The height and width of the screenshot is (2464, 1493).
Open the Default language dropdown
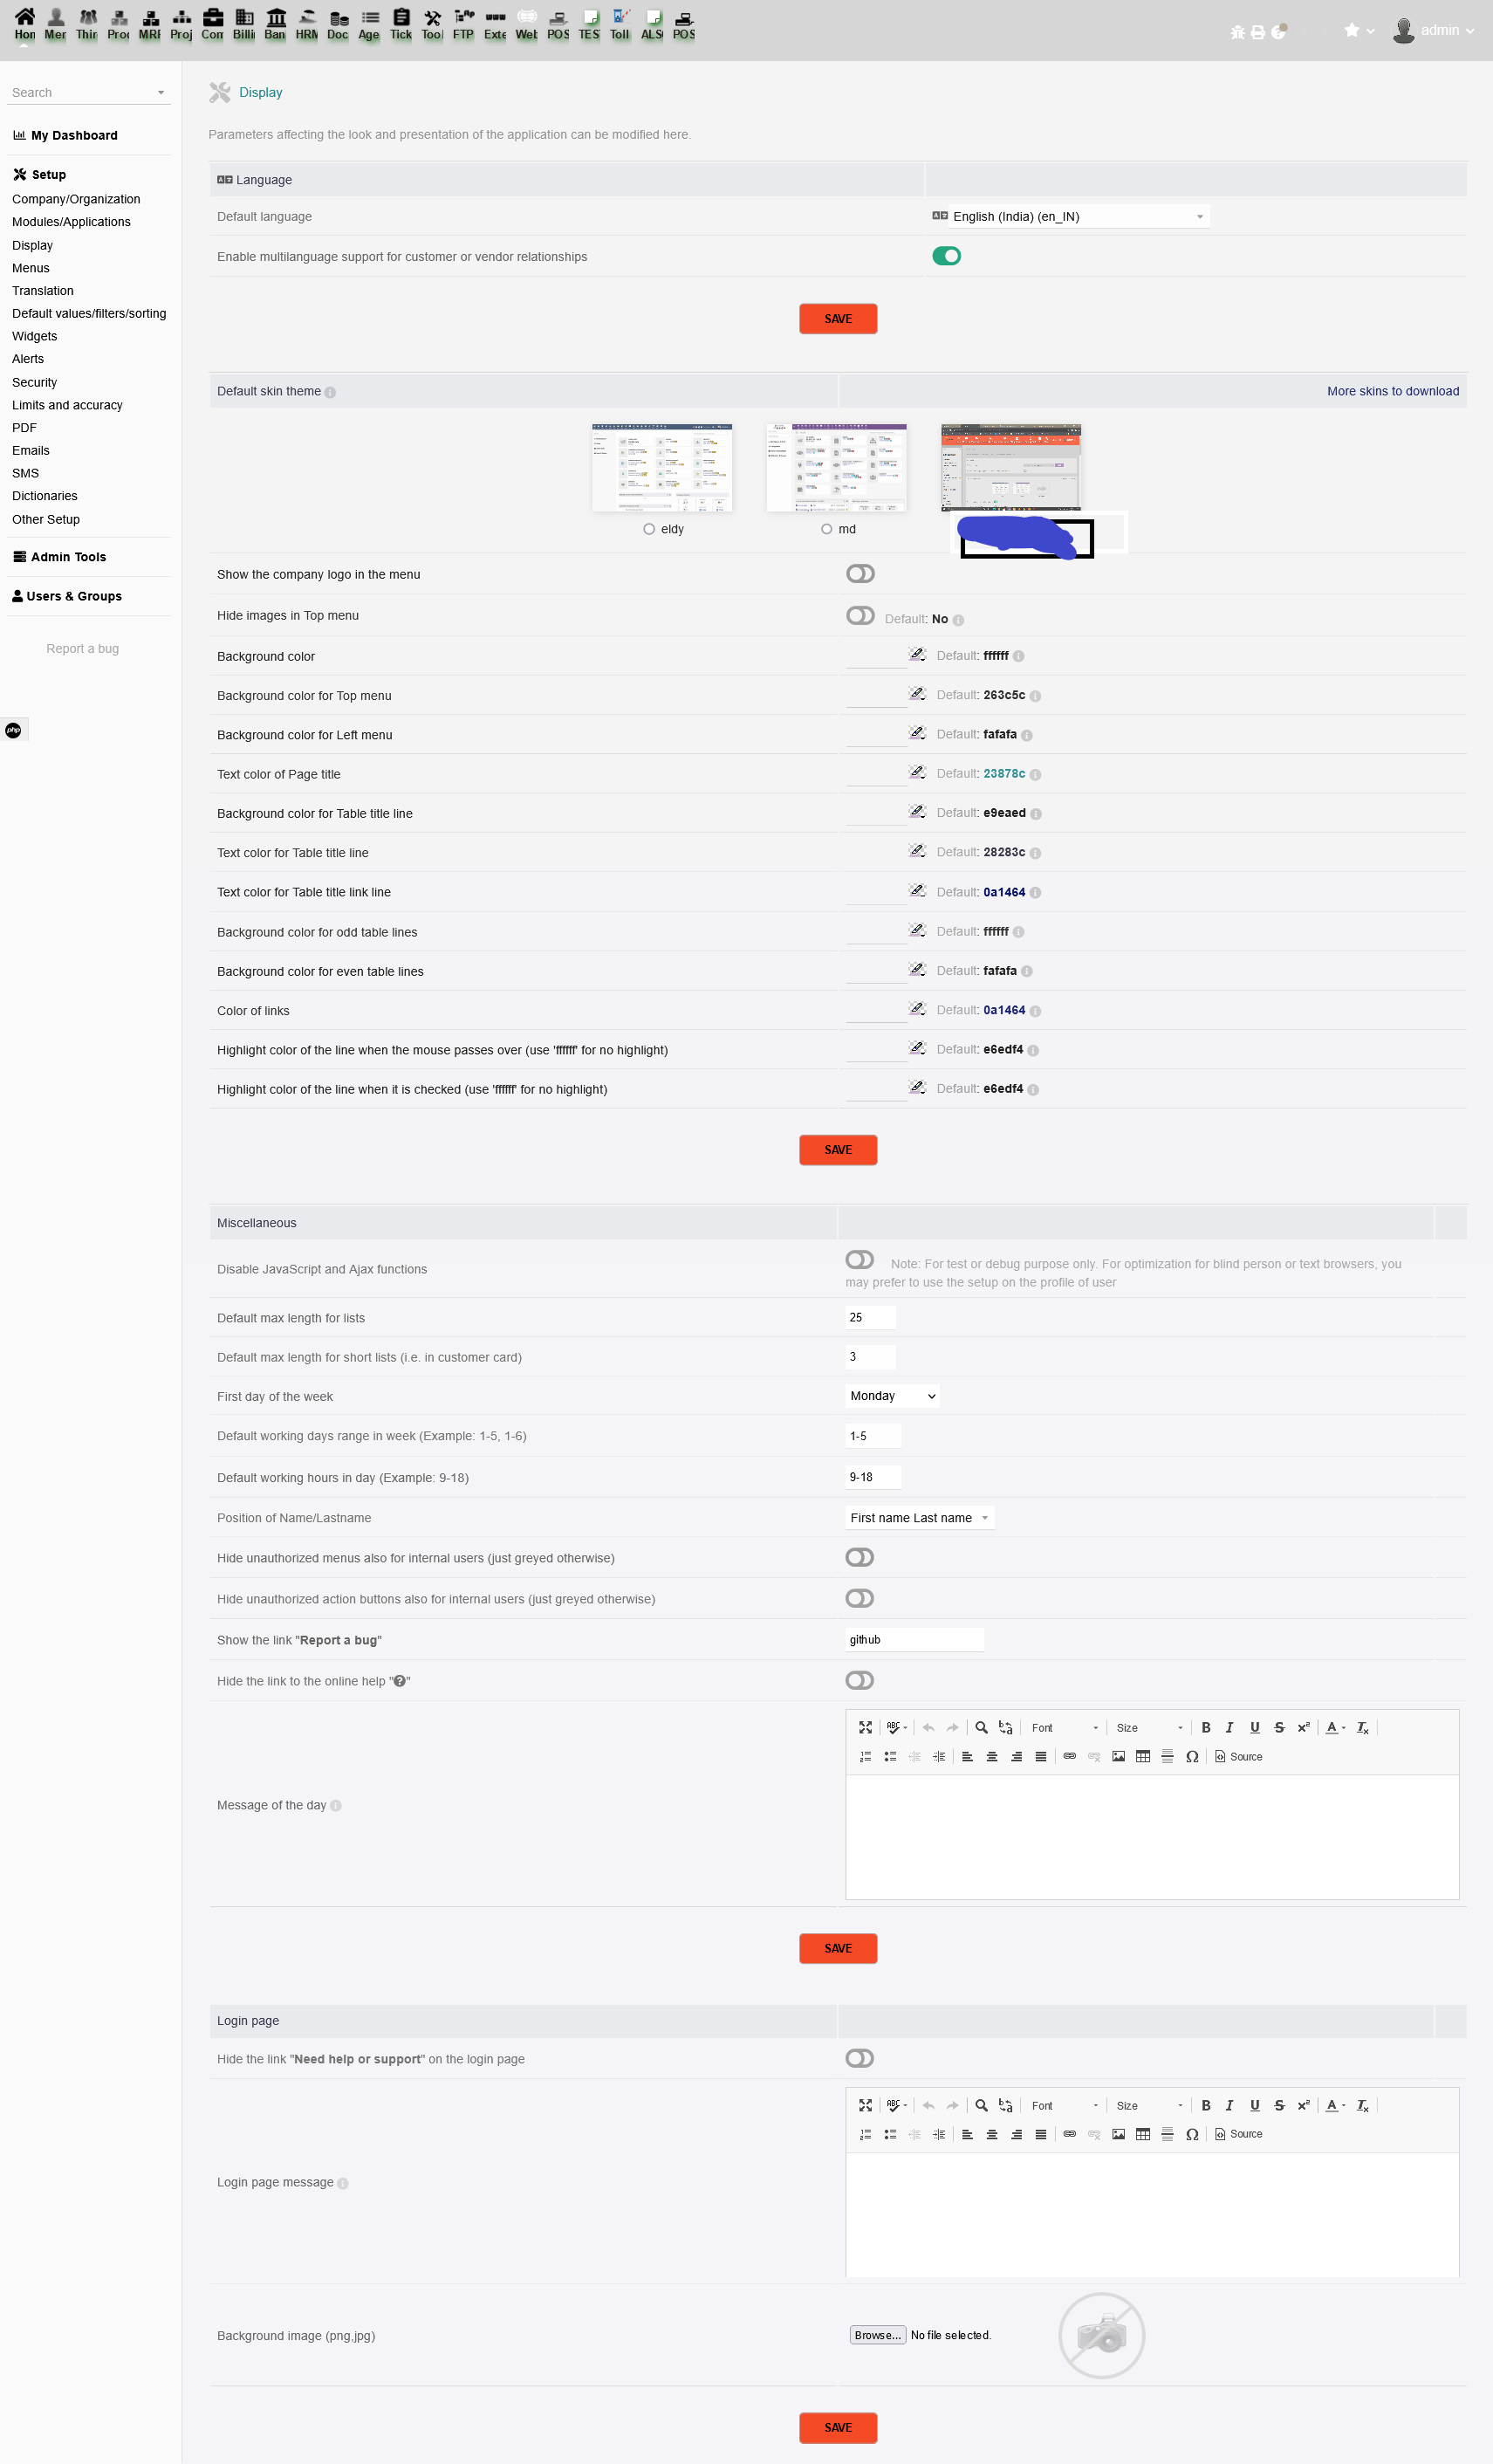(1078, 216)
